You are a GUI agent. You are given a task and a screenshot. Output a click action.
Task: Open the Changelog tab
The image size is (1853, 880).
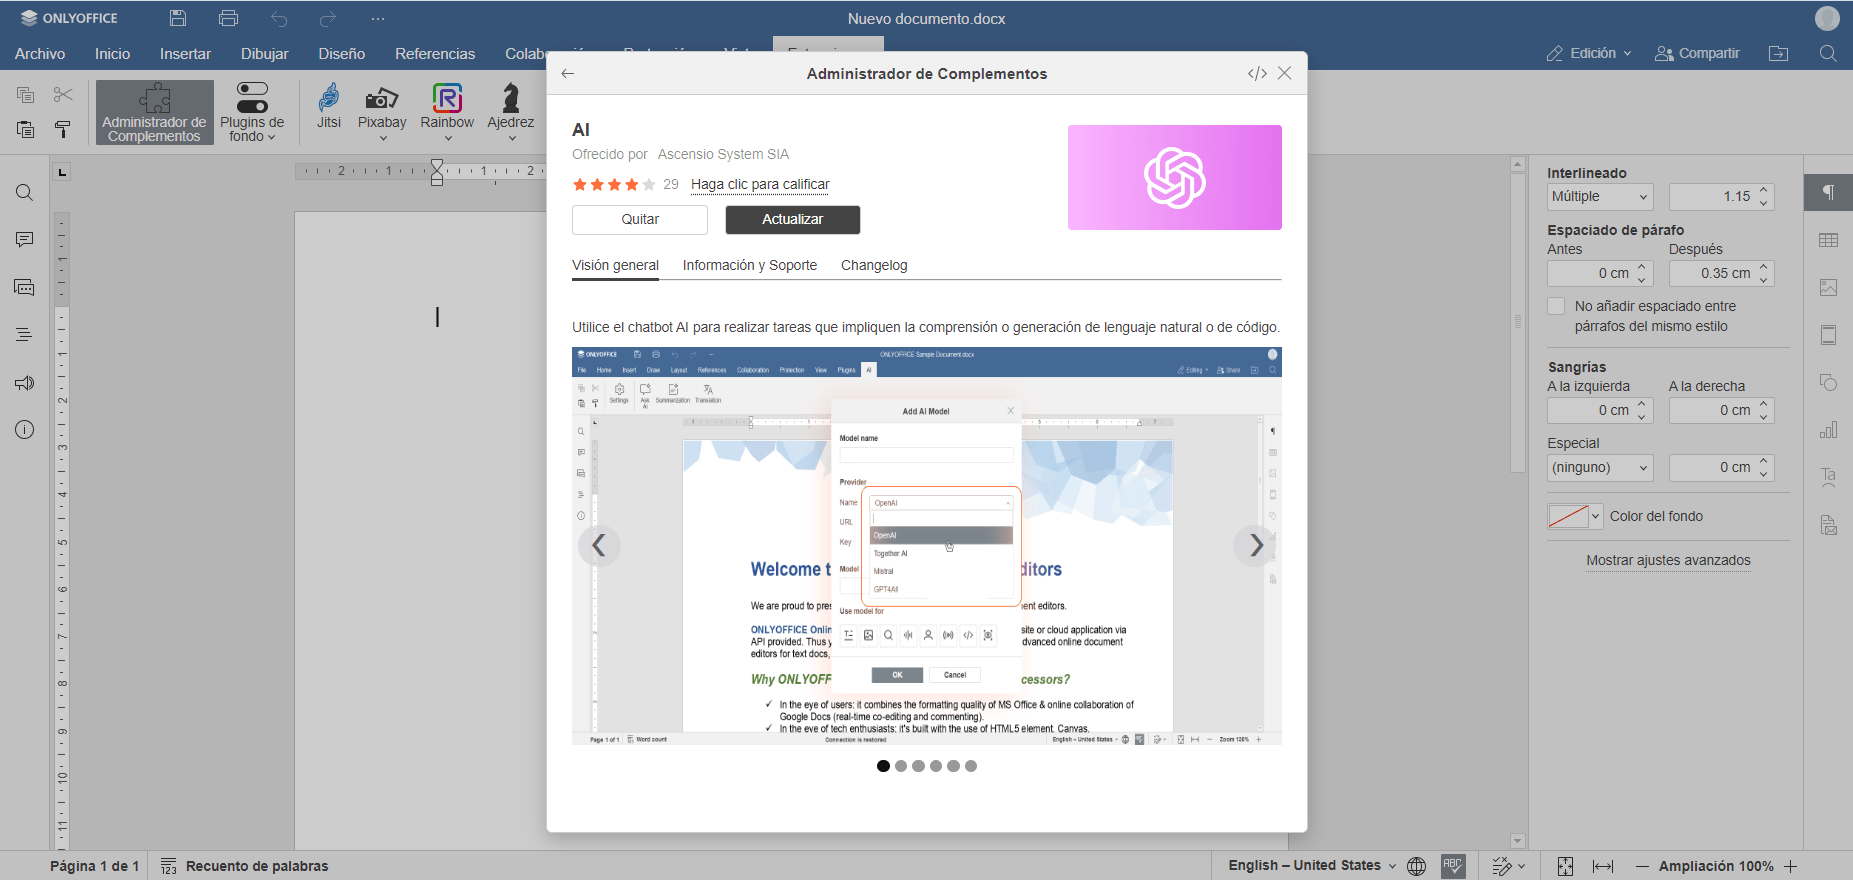[874, 265]
